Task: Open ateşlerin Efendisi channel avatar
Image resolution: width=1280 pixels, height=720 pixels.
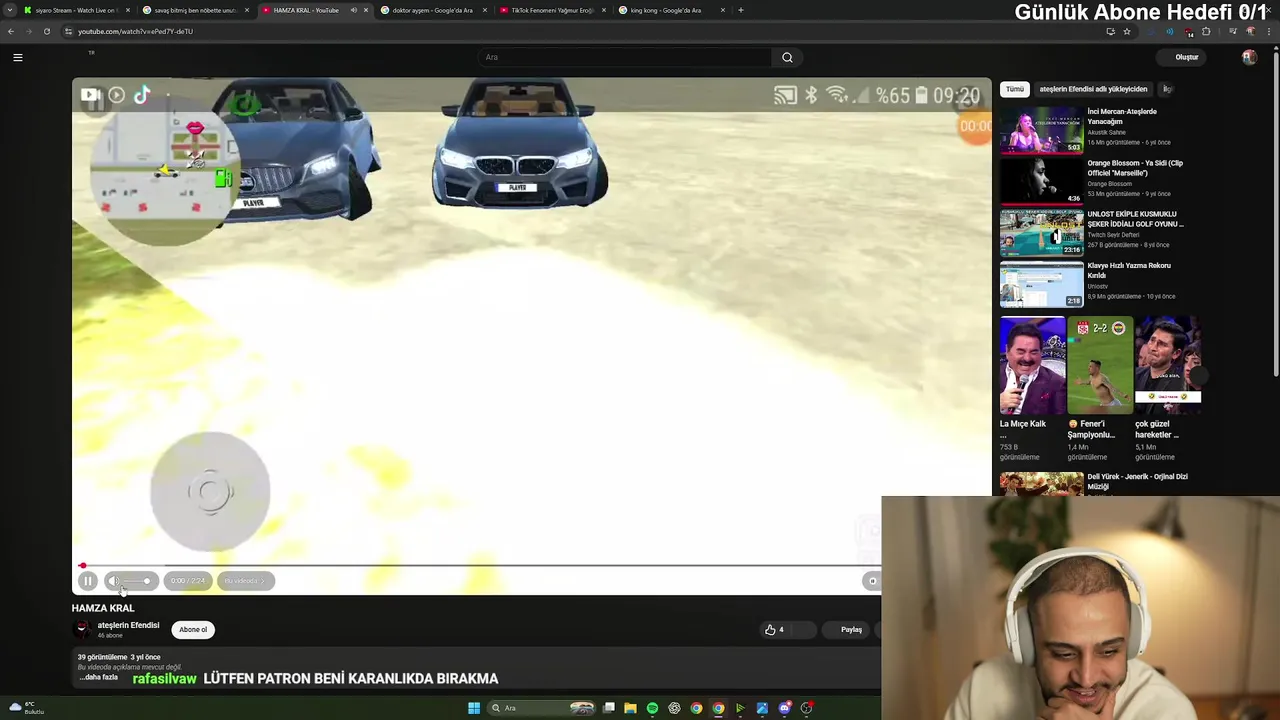Action: [x=82, y=629]
